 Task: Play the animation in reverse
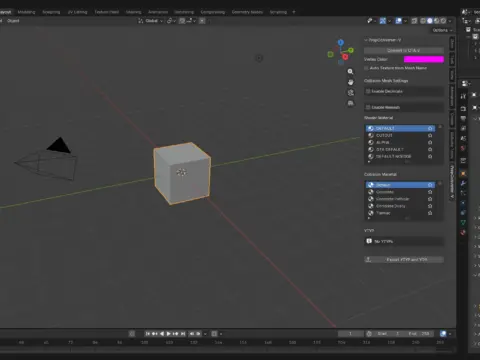(x=162, y=334)
